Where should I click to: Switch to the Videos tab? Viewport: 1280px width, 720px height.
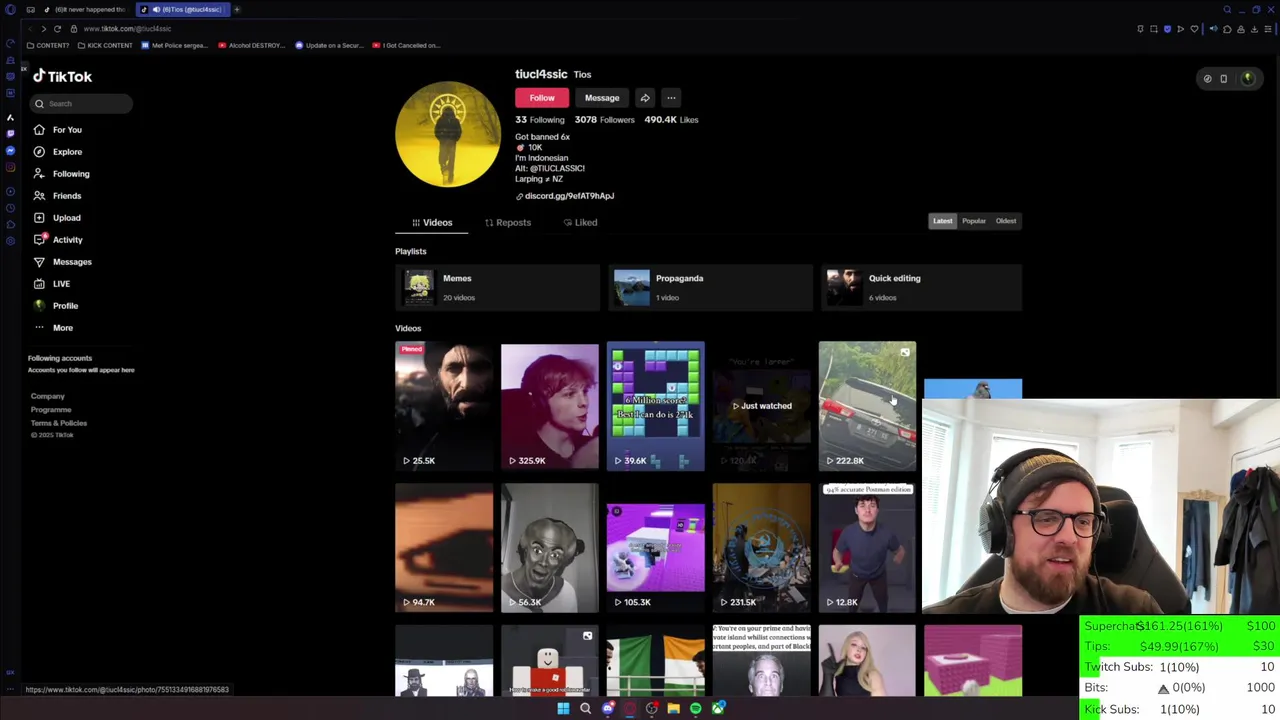(432, 223)
